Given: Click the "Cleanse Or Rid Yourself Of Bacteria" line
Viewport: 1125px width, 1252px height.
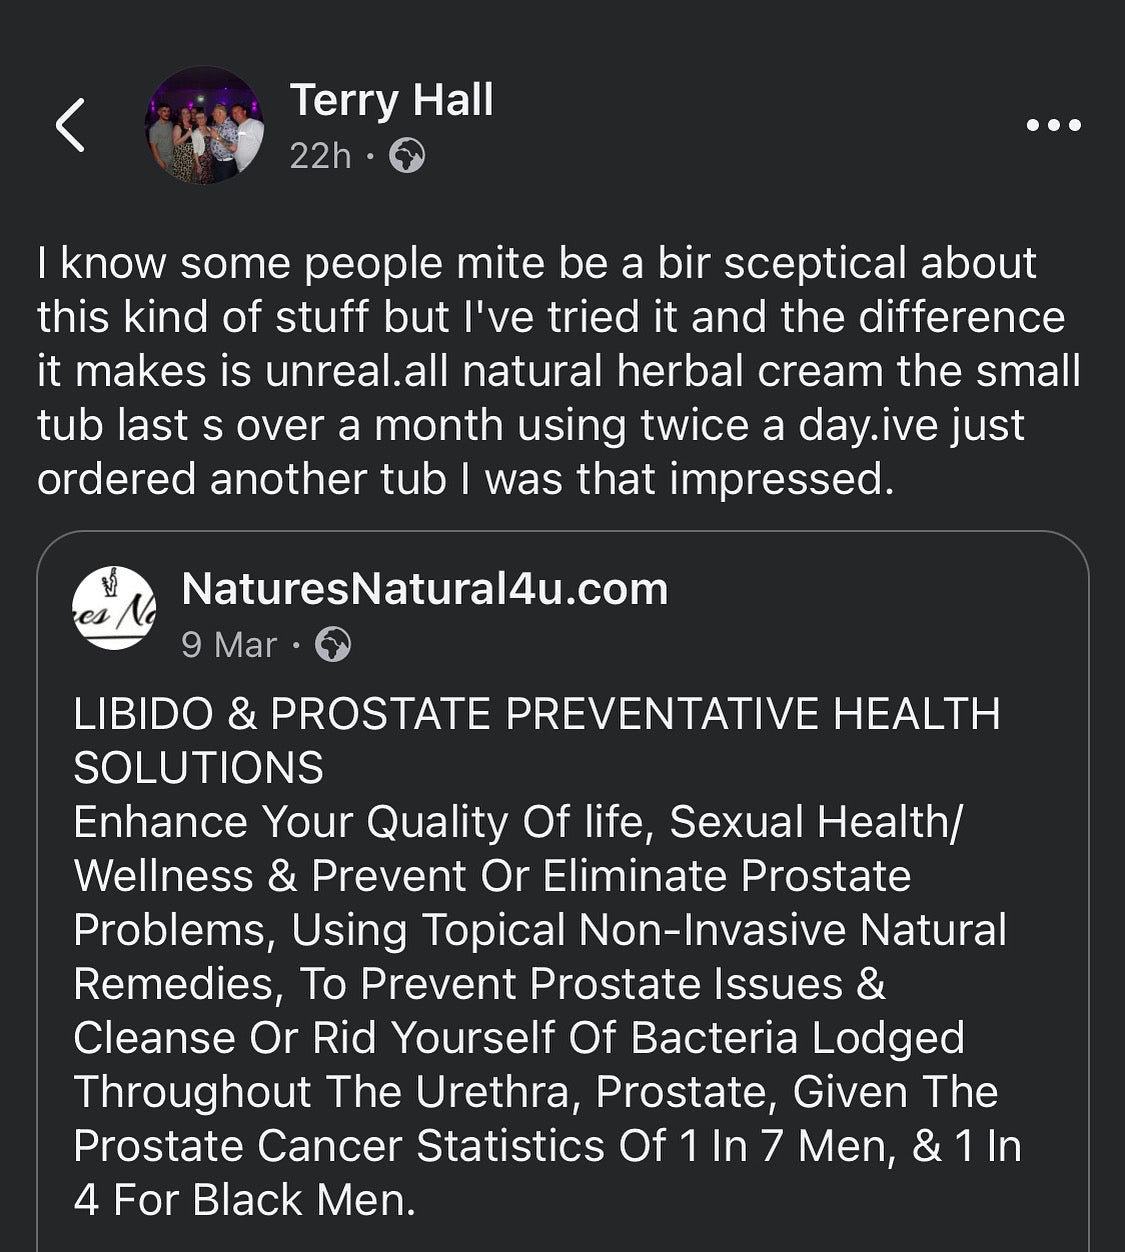Looking at the screenshot, I should pos(518,1038).
